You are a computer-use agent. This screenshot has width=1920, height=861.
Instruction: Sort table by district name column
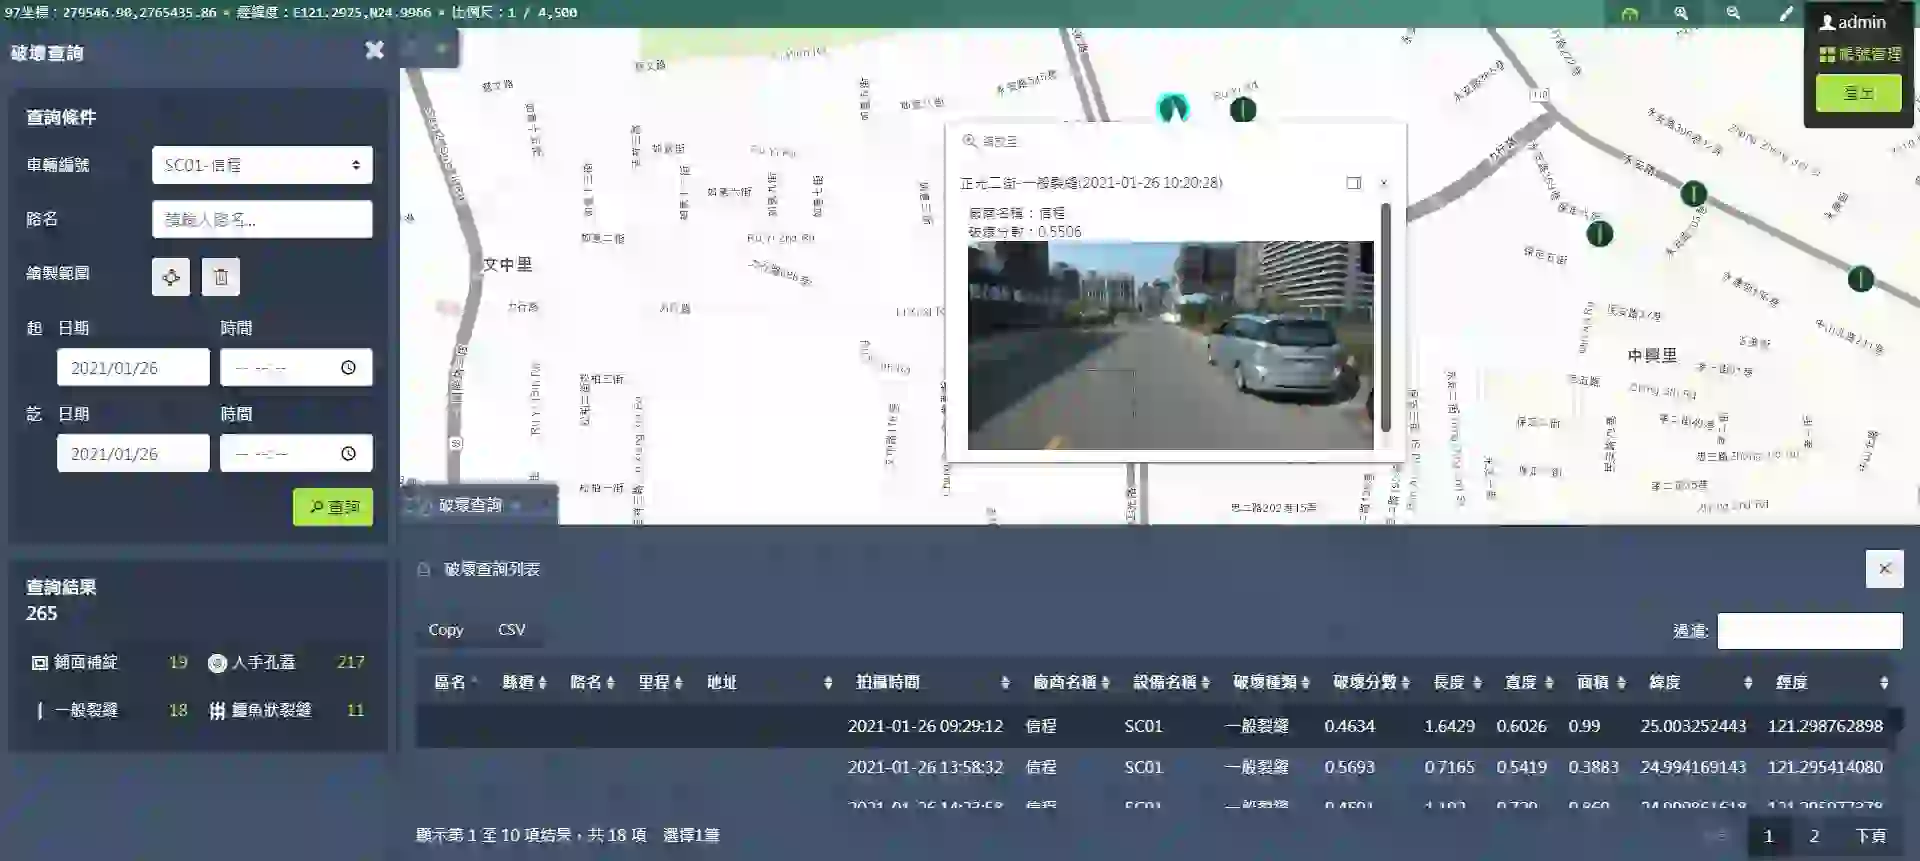click(x=455, y=682)
